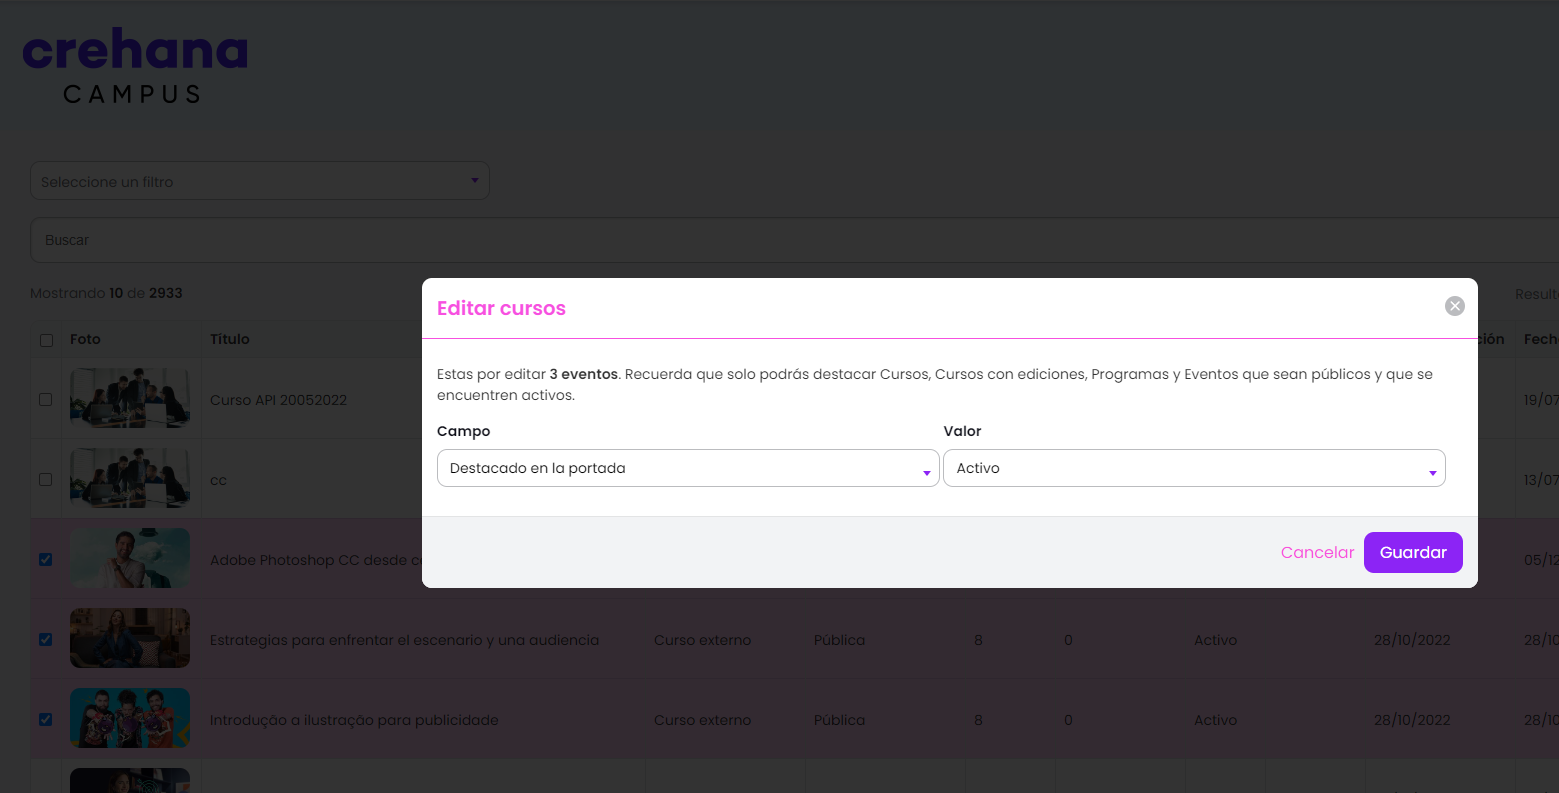
Task: Toggle the select-all checkbox in table header
Action: click(46, 340)
